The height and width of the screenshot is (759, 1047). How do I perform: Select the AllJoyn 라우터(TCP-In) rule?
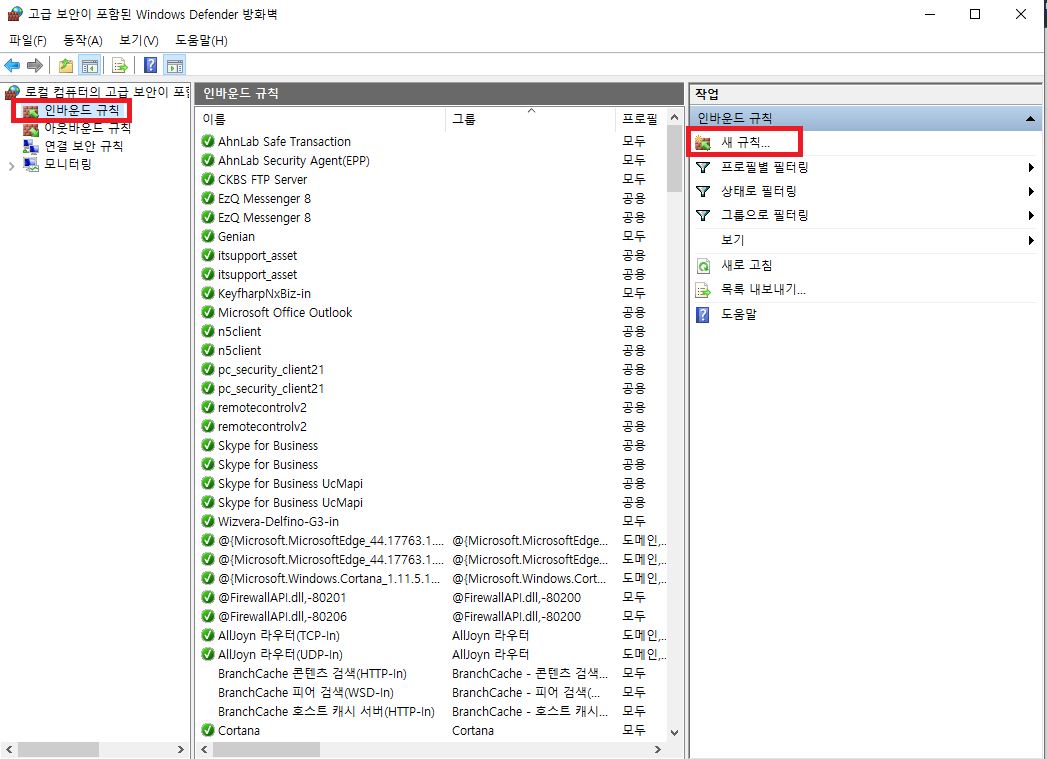[x=279, y=635]
